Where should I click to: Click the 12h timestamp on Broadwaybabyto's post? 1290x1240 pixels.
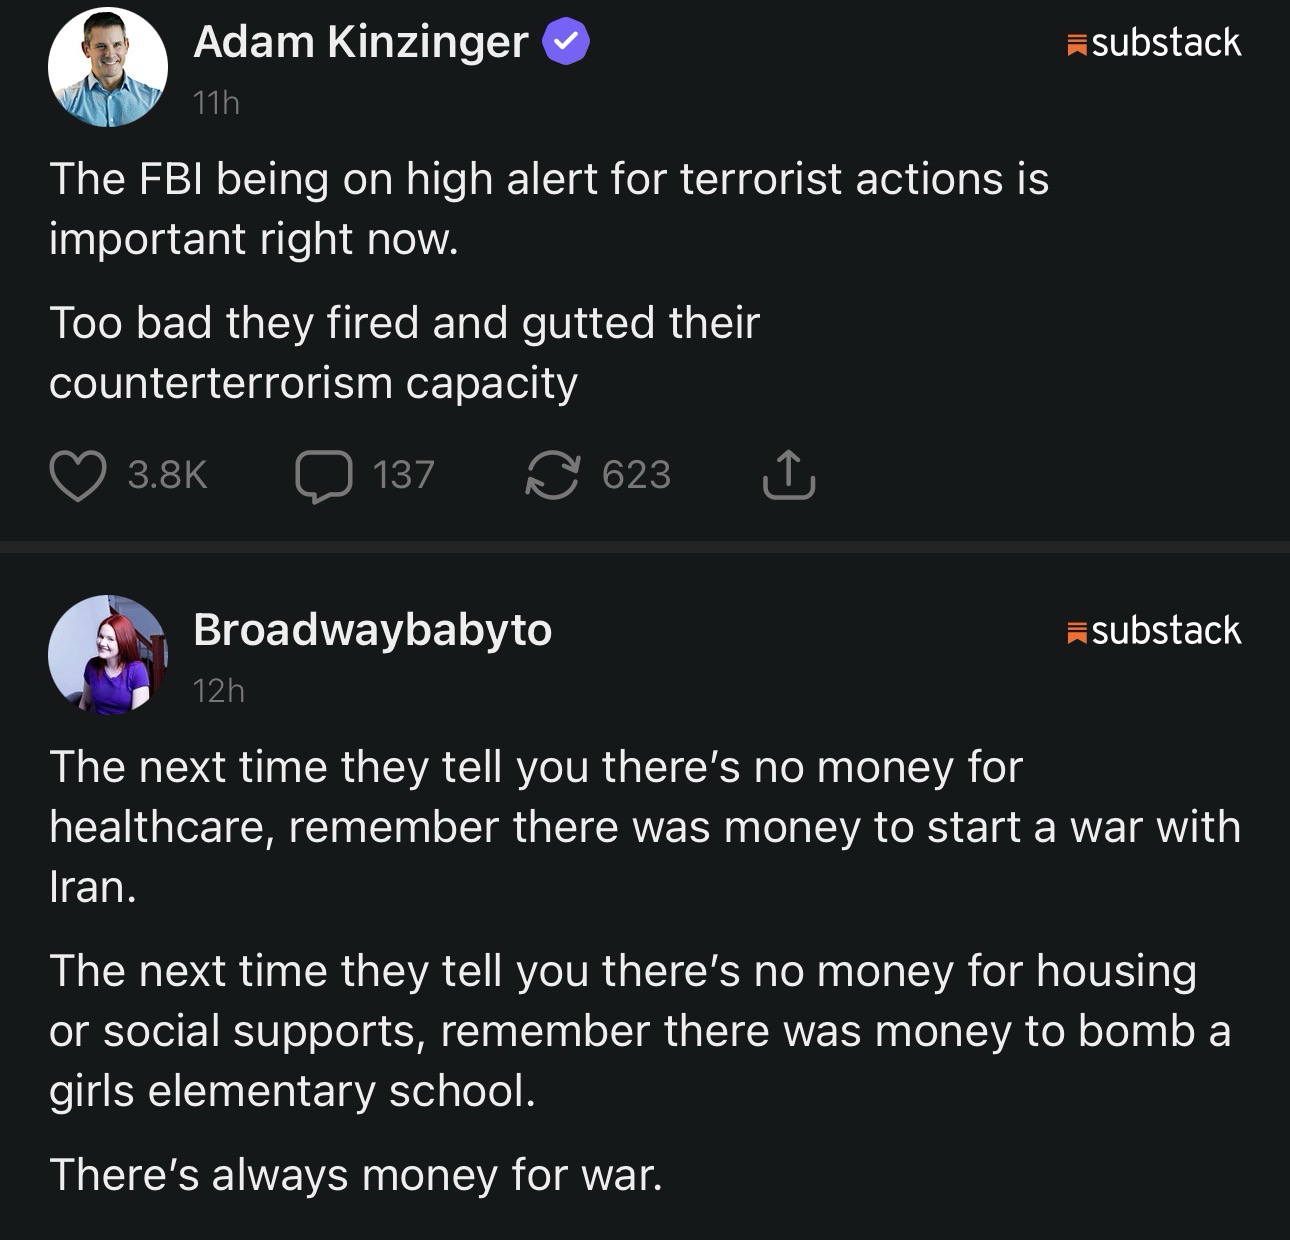[218, 691]
